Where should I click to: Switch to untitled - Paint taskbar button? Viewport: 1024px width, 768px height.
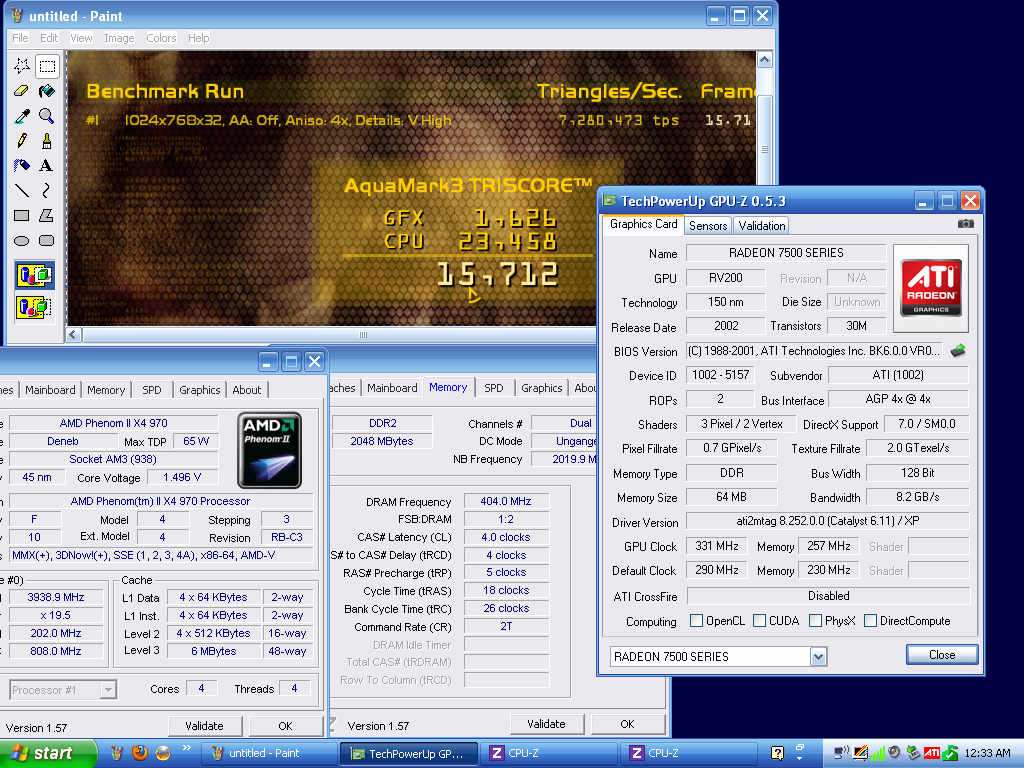pyautogui.click(x=268, y=753)
